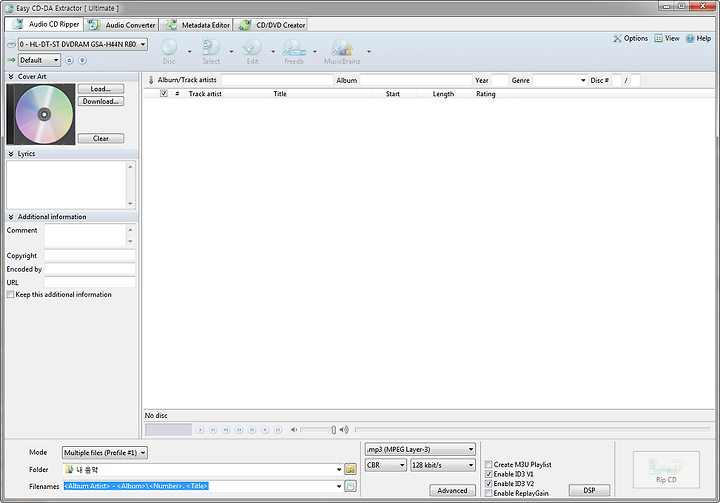The image size is (720, 503).
Task: Toggle the select-all tracks checkbox in header
Action: [x=163, y=93]
